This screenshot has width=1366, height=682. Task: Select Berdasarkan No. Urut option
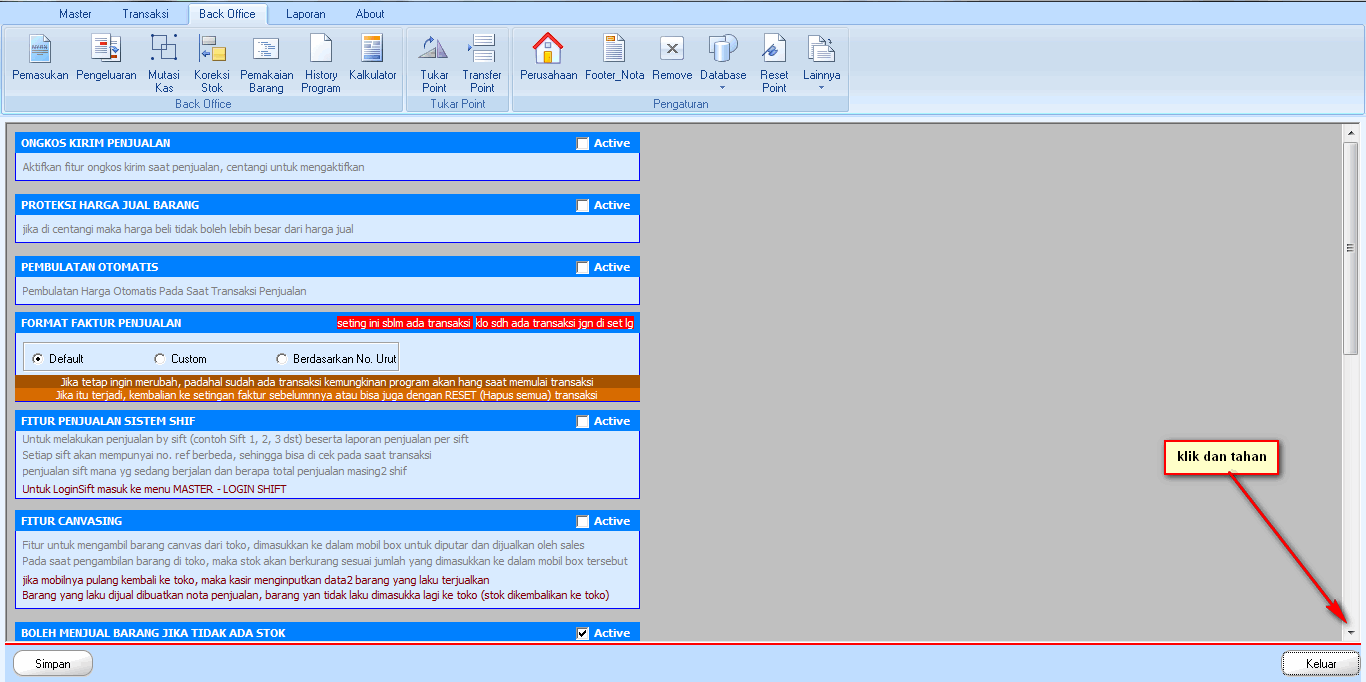(x=337, y=359)
